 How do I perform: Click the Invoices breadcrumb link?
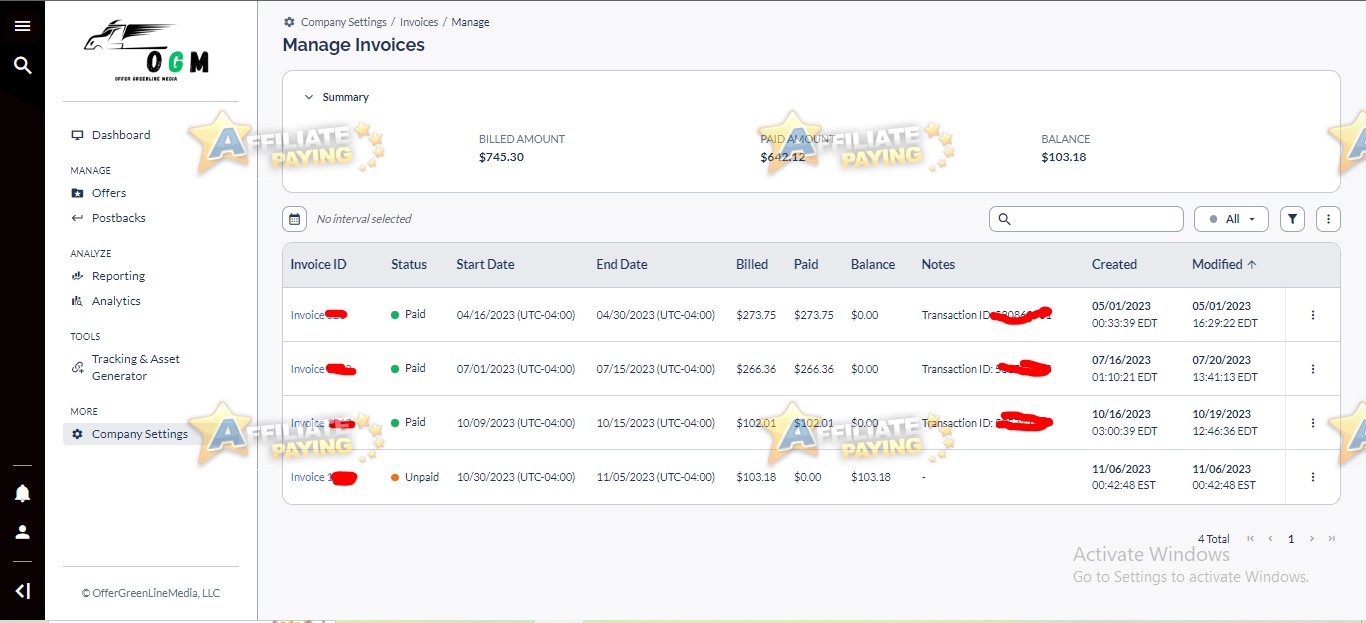pos(419,22)
